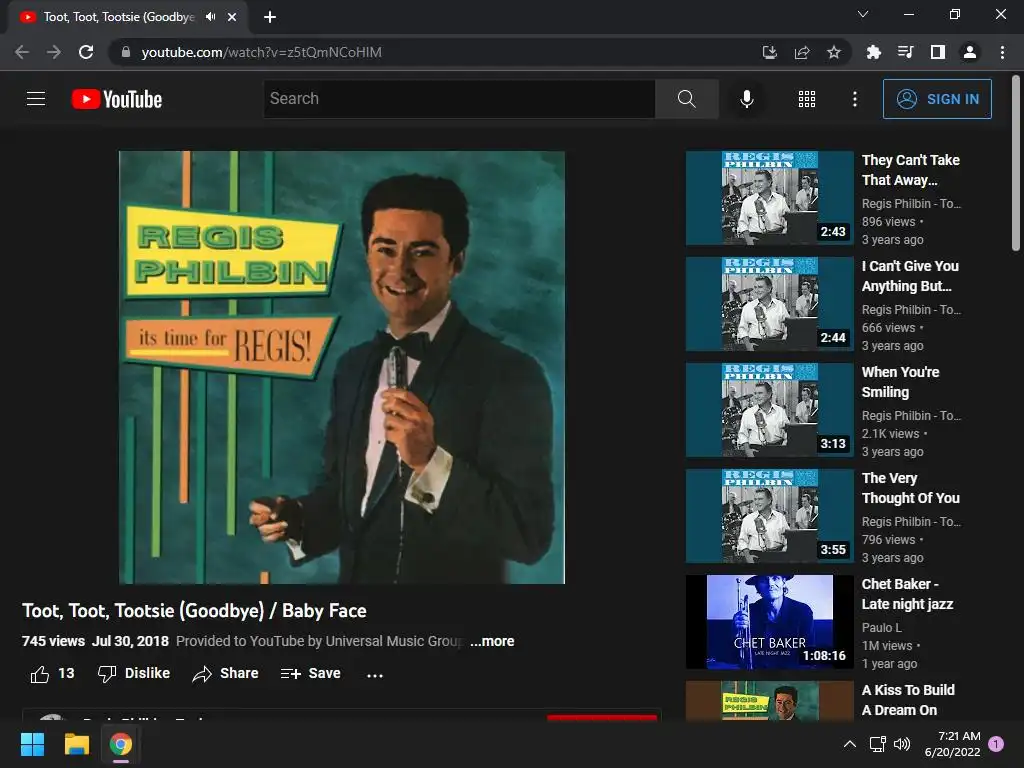The height and width of the screenshot is (768, 1024).
Task: Open They Can't Take That Away thumbnail
Action: (769, 198)
